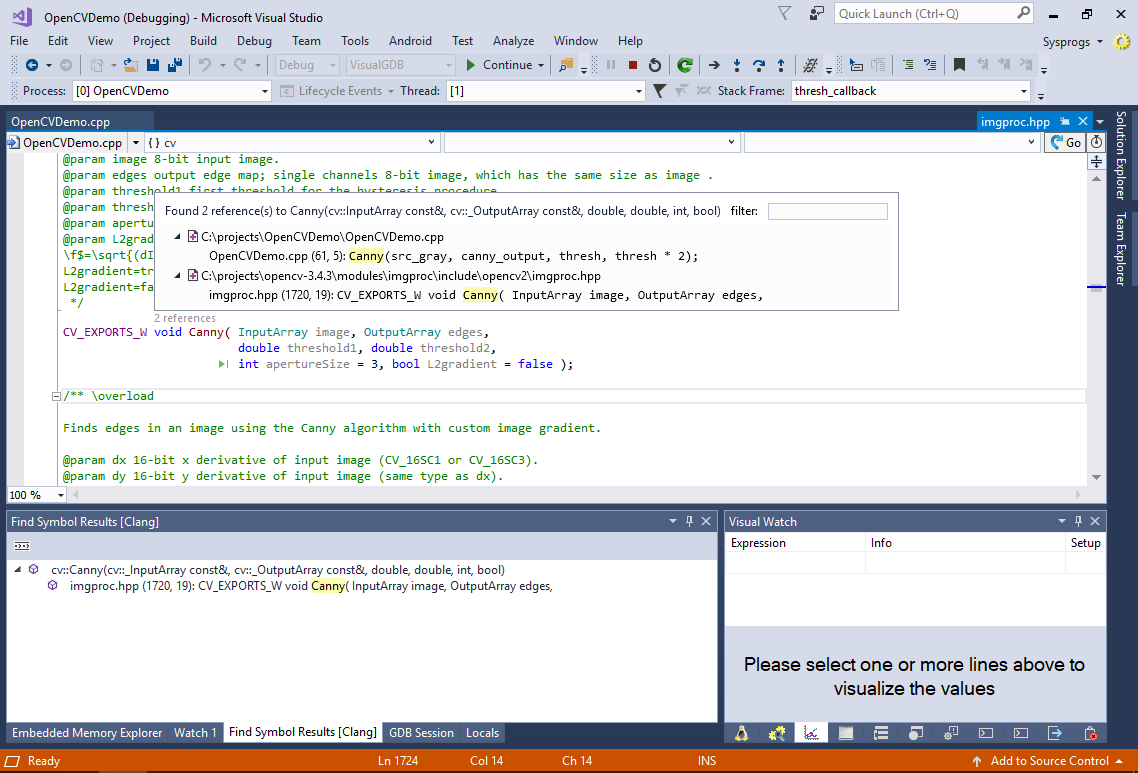The height and width of the screenshot is (773, 1138).
Task: Toggle auto-hide pin on Visual Watch panel
Action: click(x=1078, y=521)
